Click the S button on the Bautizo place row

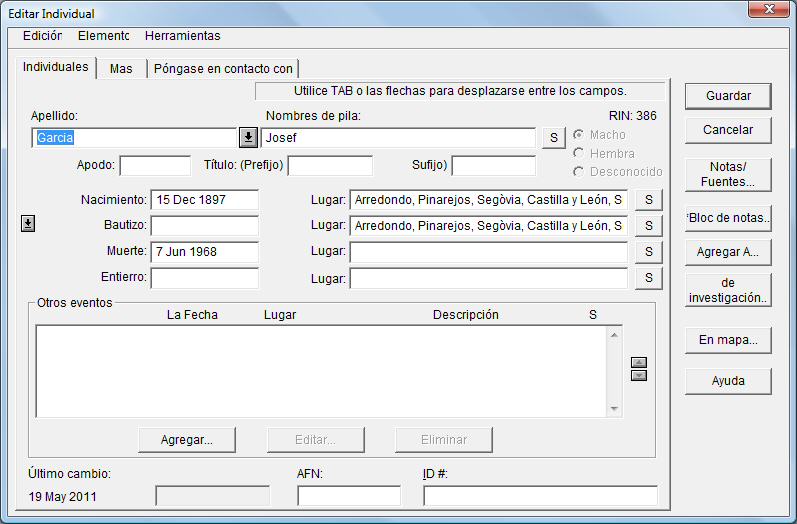648,226
